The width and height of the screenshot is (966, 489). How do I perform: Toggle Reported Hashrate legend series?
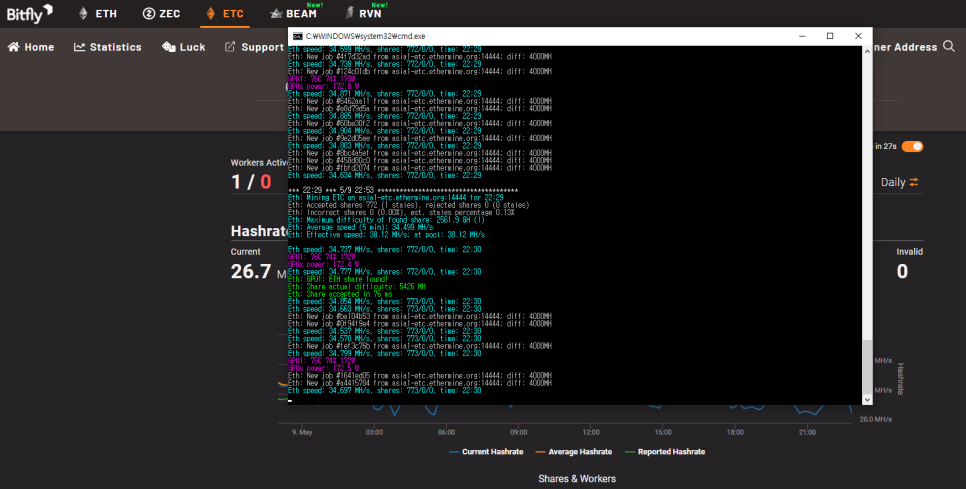pyautogui.click(x=665, y=451)
